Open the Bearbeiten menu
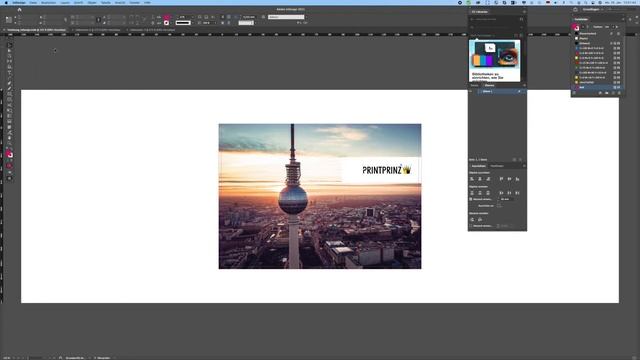640x360 pixels. [49, 2]
